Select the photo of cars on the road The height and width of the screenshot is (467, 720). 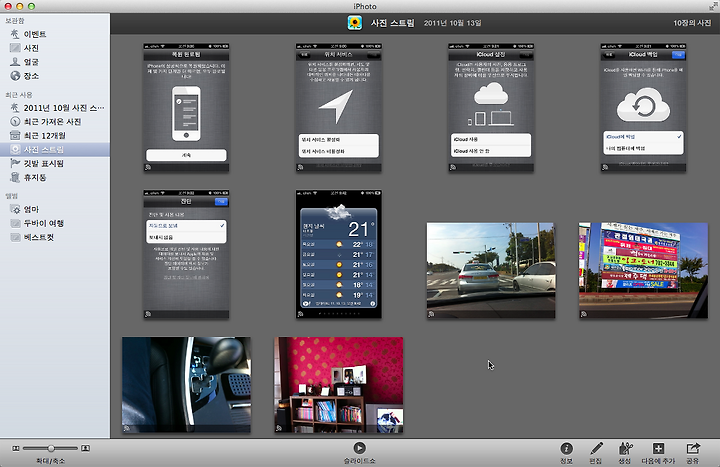click(x=491, y=270)
